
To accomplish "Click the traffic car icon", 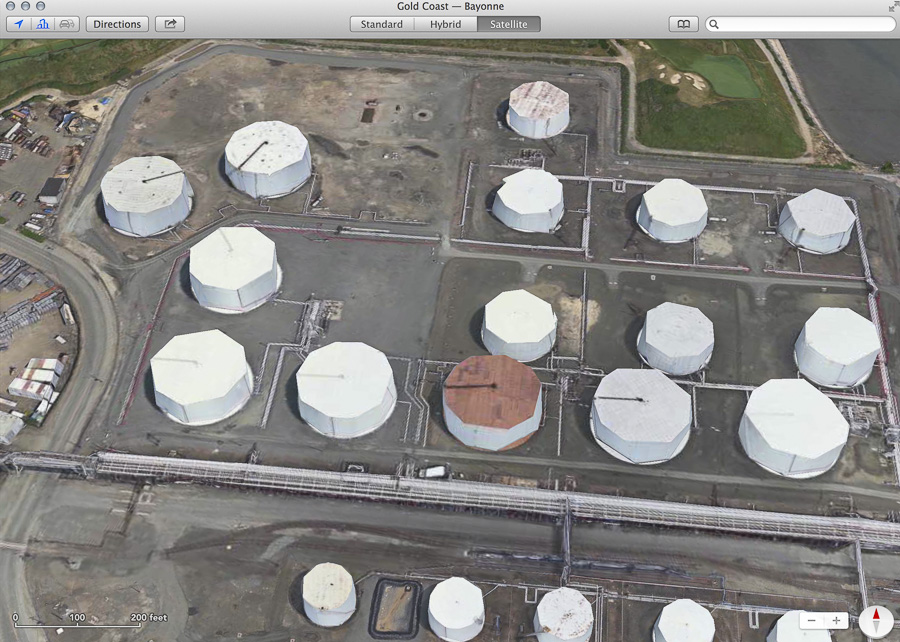I will click(x=65, y=23).
